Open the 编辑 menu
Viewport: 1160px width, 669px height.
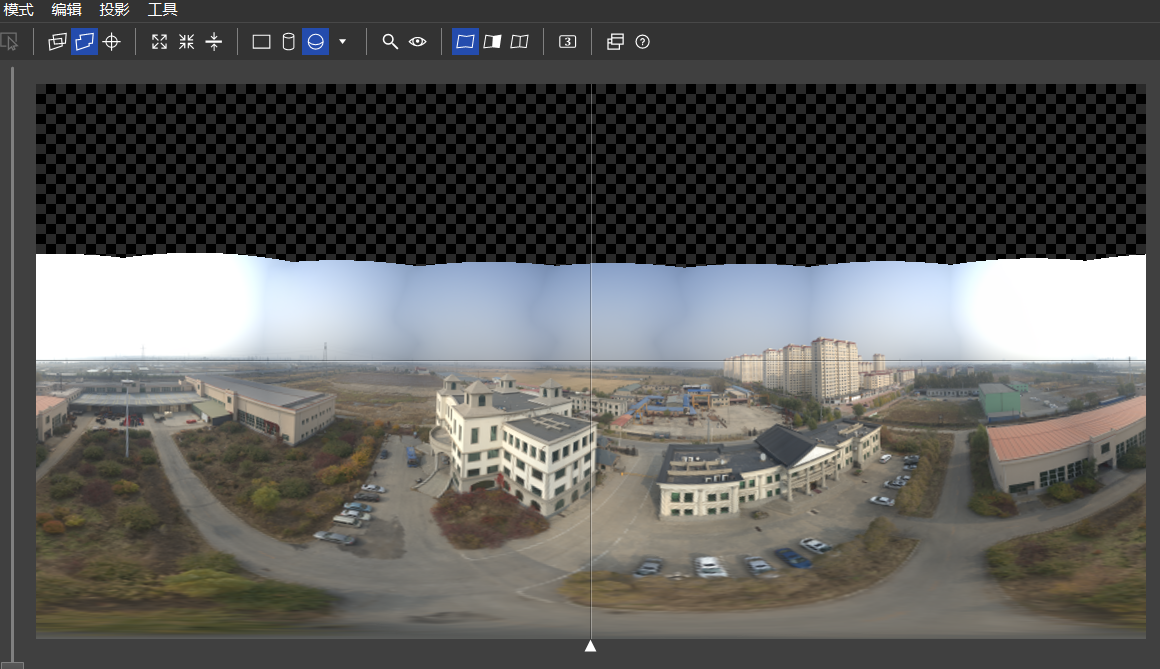(67, 10)
